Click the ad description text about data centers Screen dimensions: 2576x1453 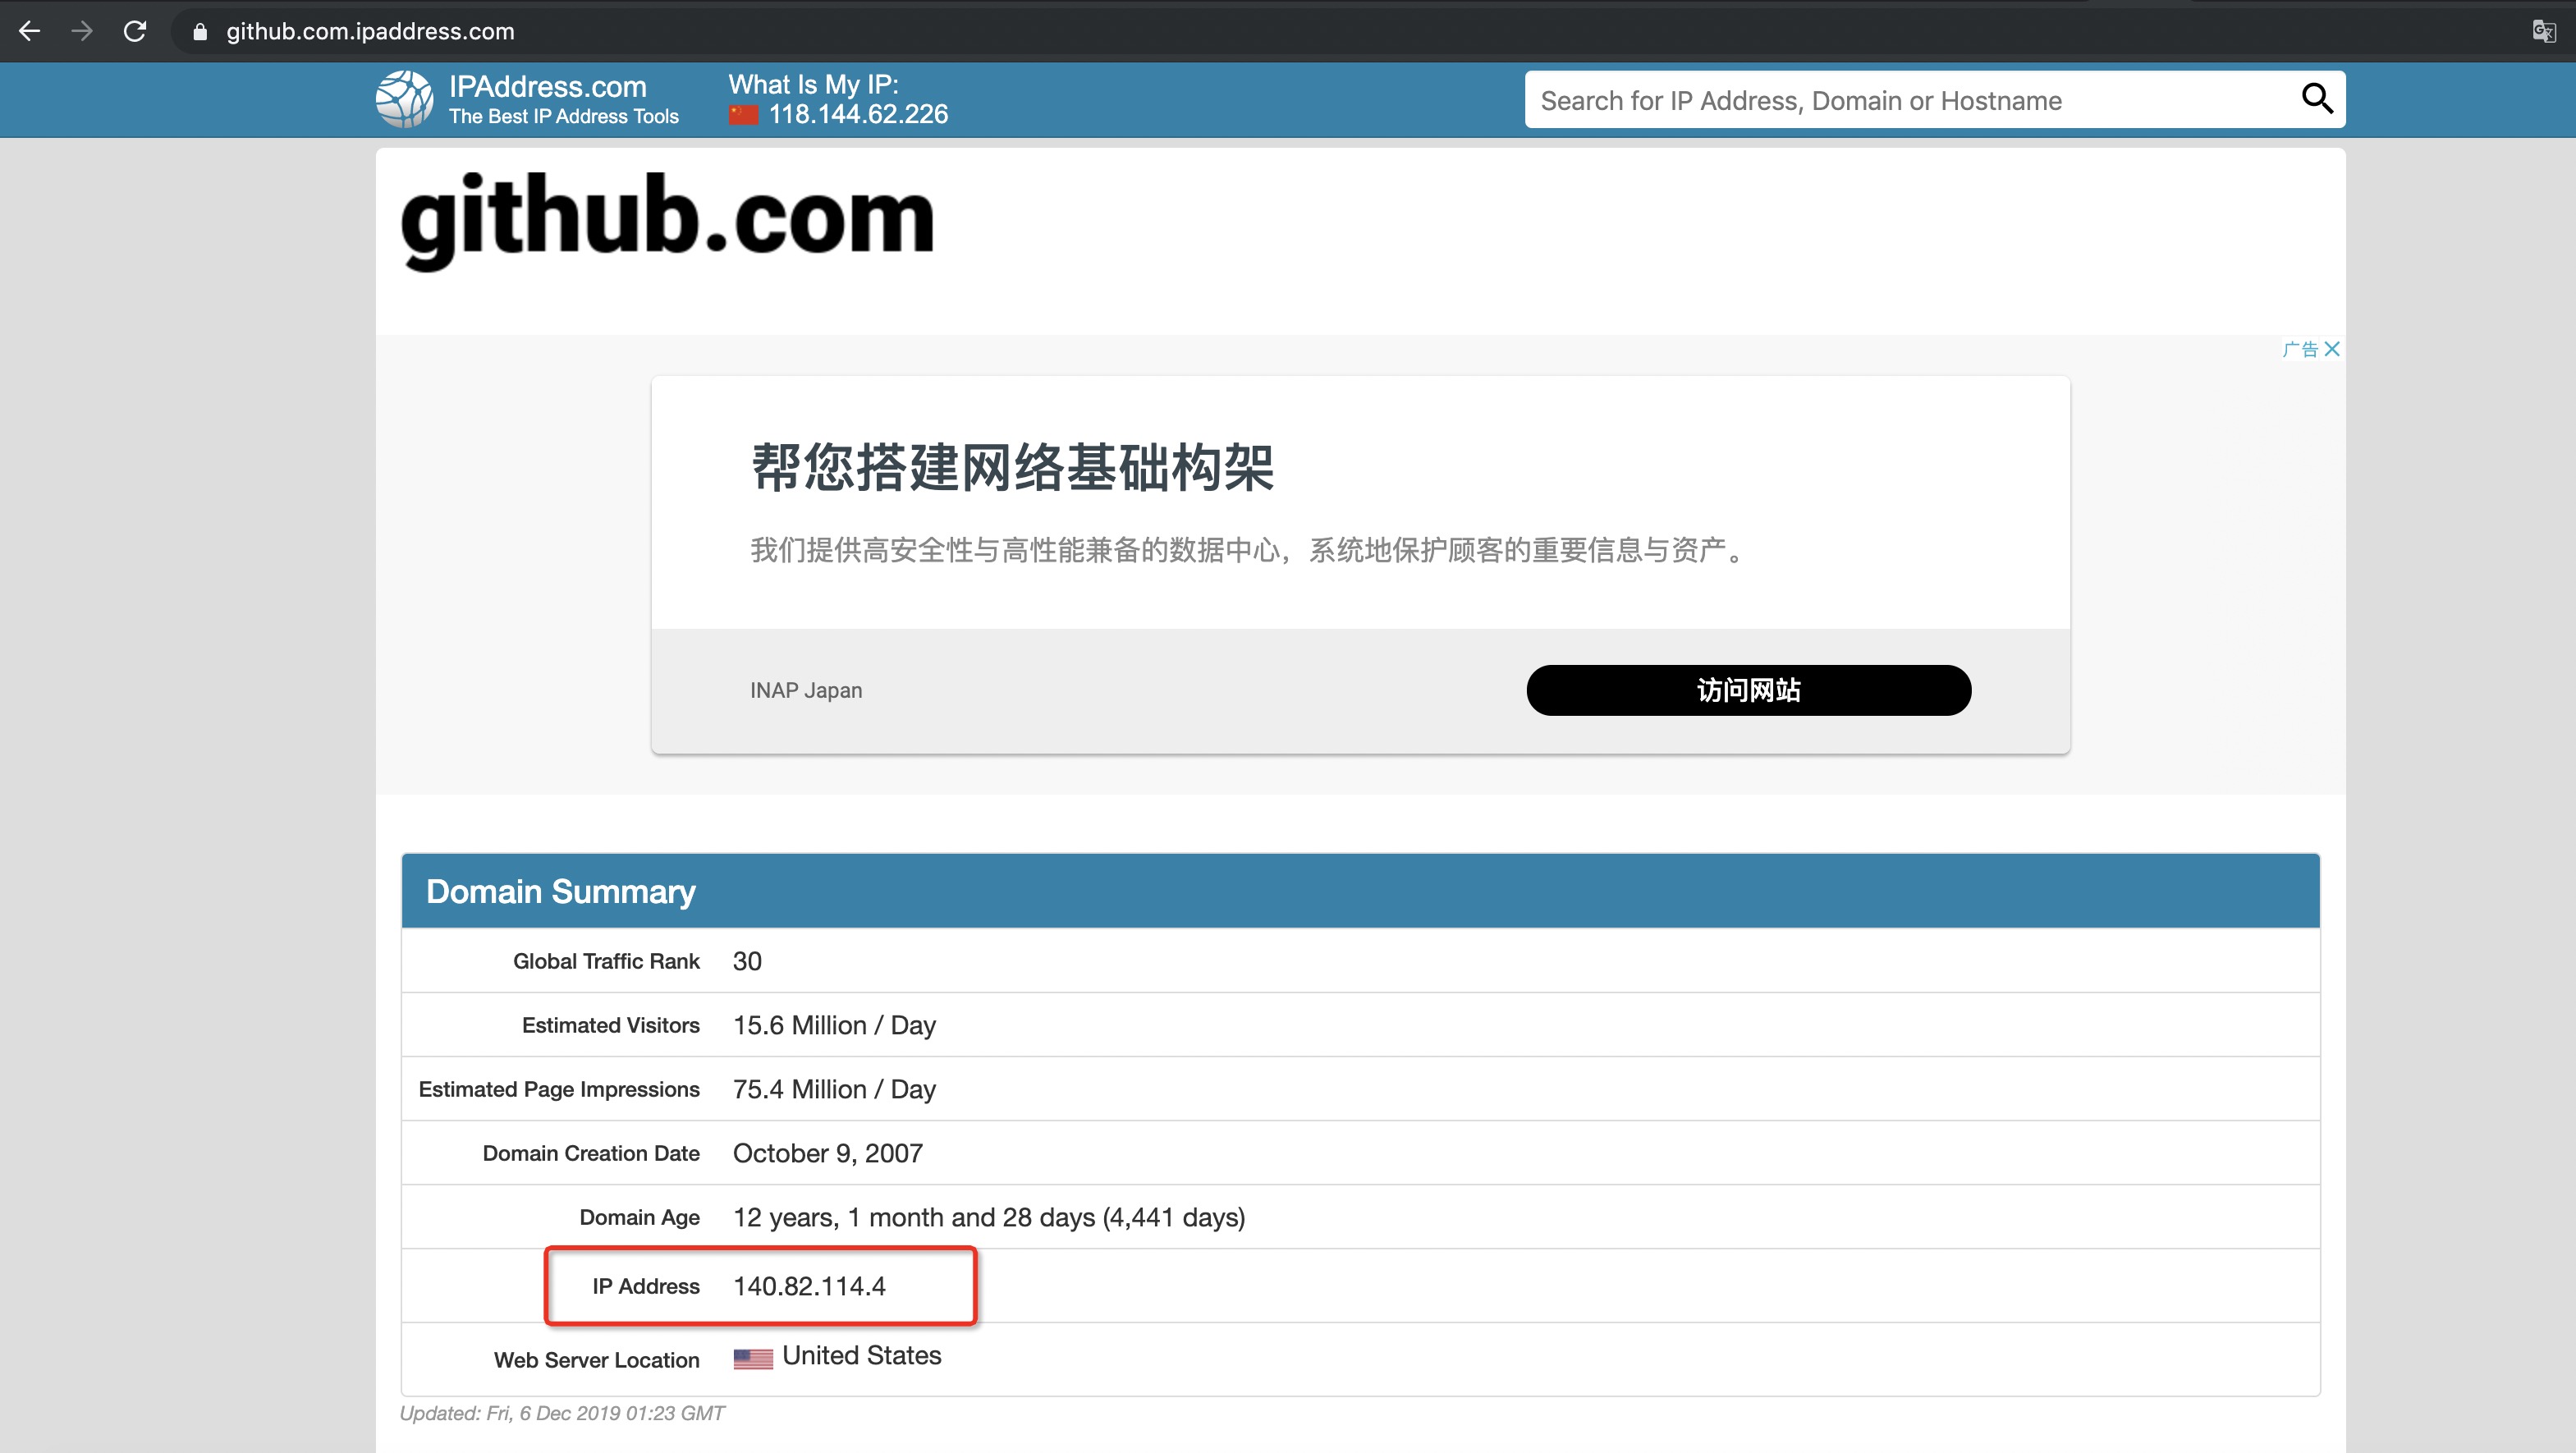click(1248, 550)
